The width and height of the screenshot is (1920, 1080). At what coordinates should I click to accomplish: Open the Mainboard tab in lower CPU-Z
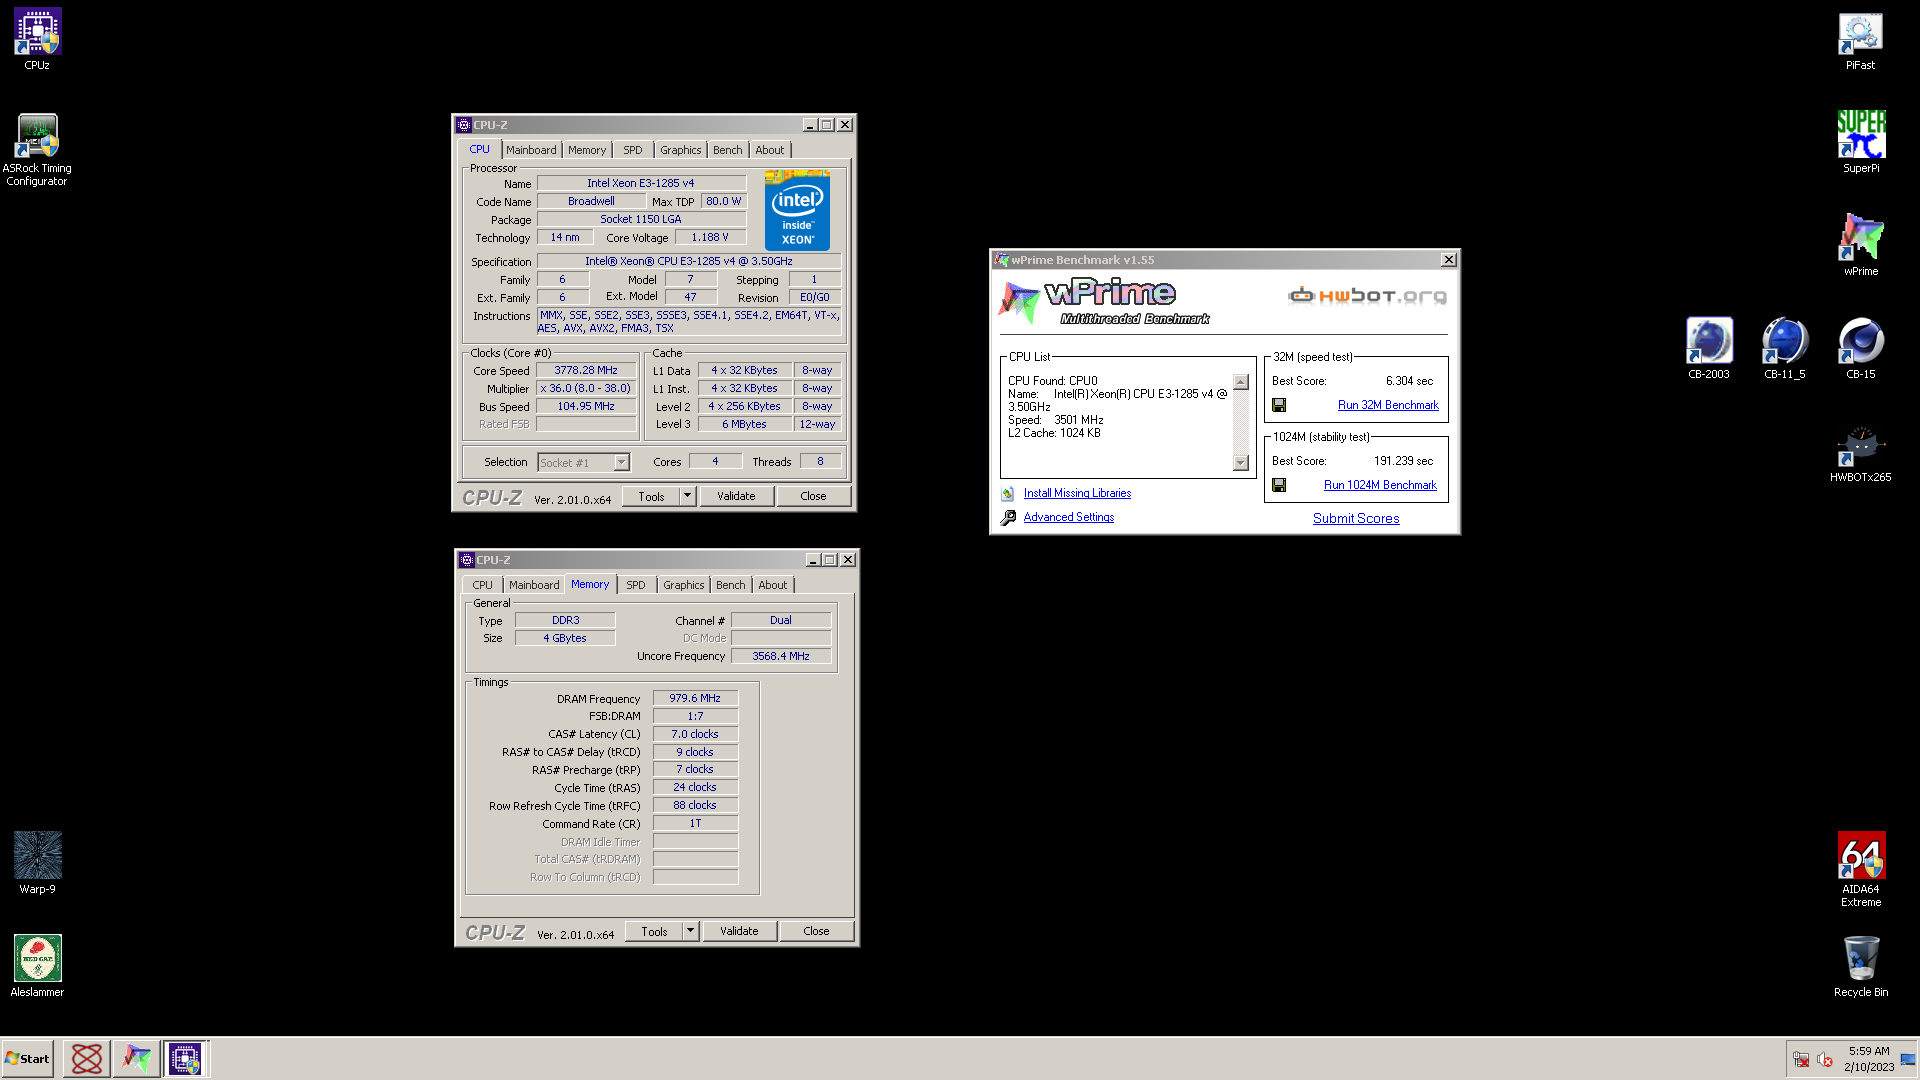pyautogui.click(x=534, y=585)
